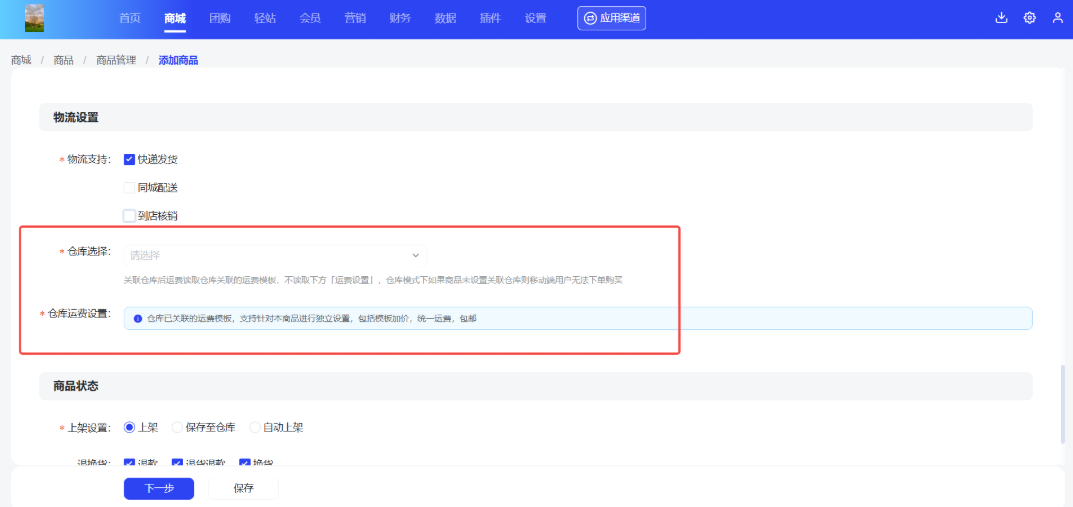Uncheck the 快递发货 checkbox
1073x507 pixels.
click(129, 159)
